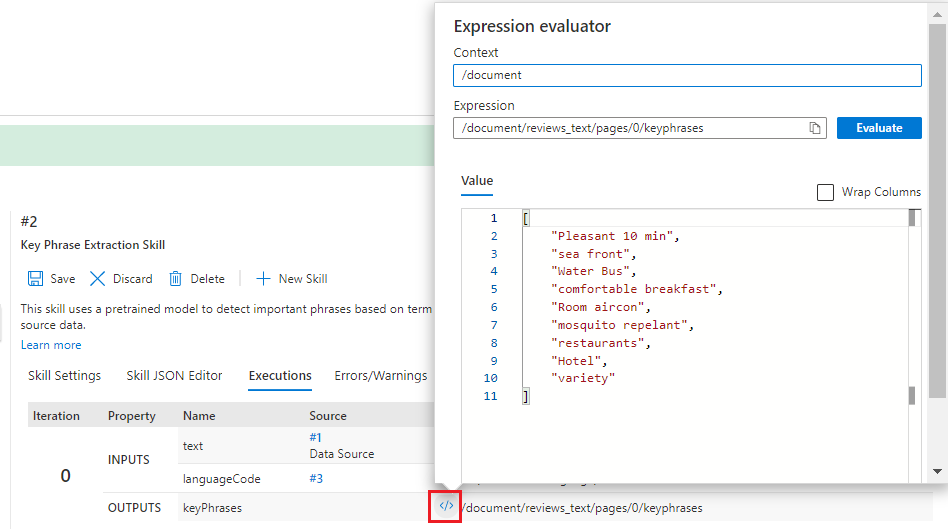This screenshot has width=948, height=529.
Task: Follow the #3 source link for languageCode
Action: 316,479
